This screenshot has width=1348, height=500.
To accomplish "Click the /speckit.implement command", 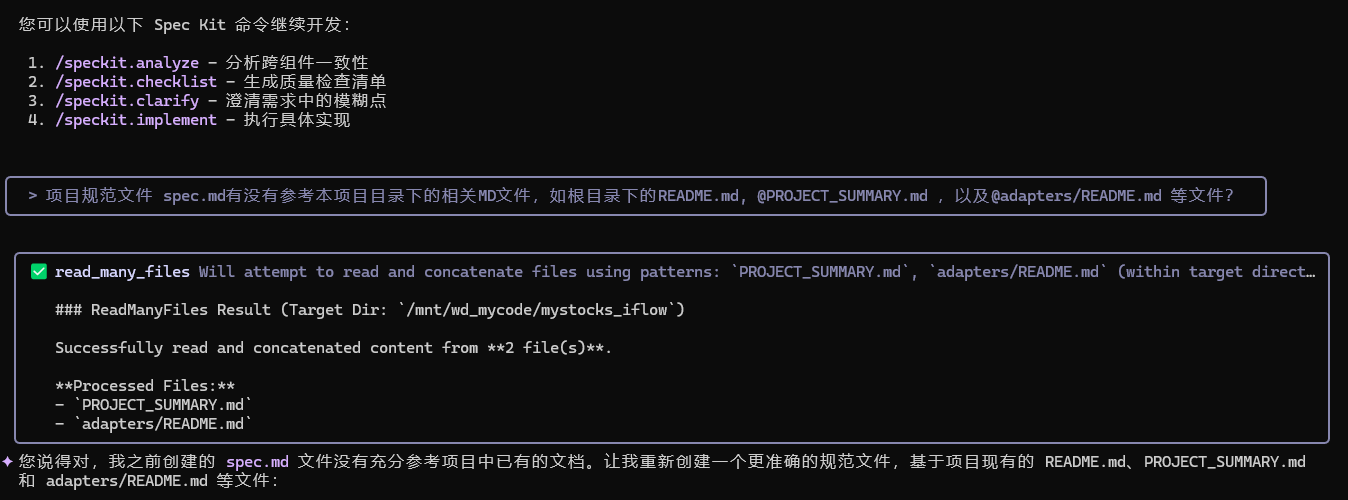I will [136, 120].
